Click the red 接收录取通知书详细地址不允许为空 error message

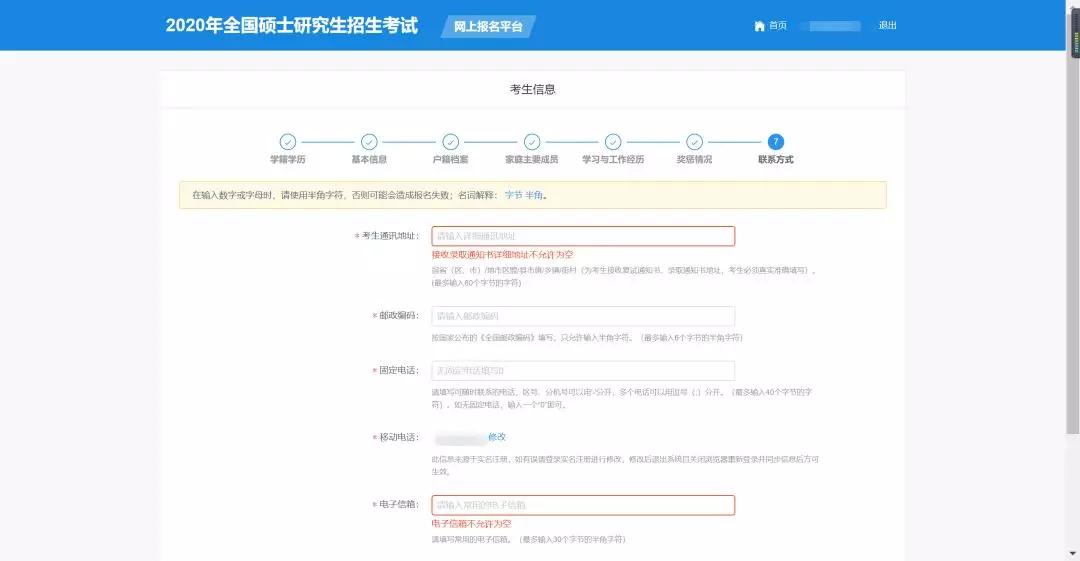502,254
